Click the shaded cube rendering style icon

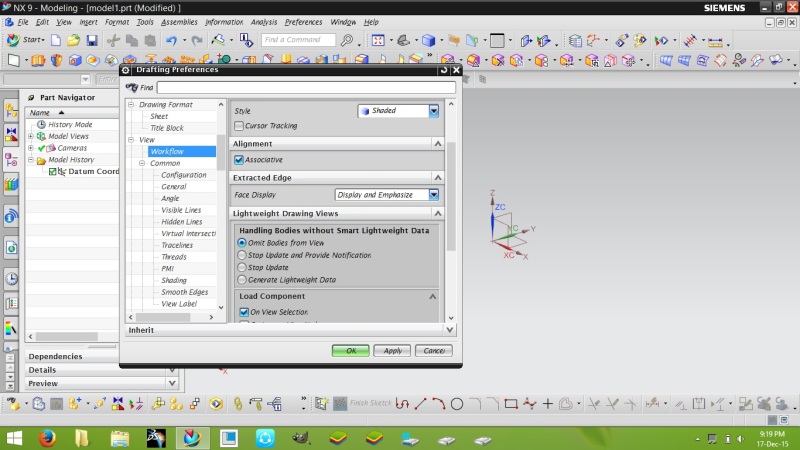pyautogui.click(x=429, y=40)
